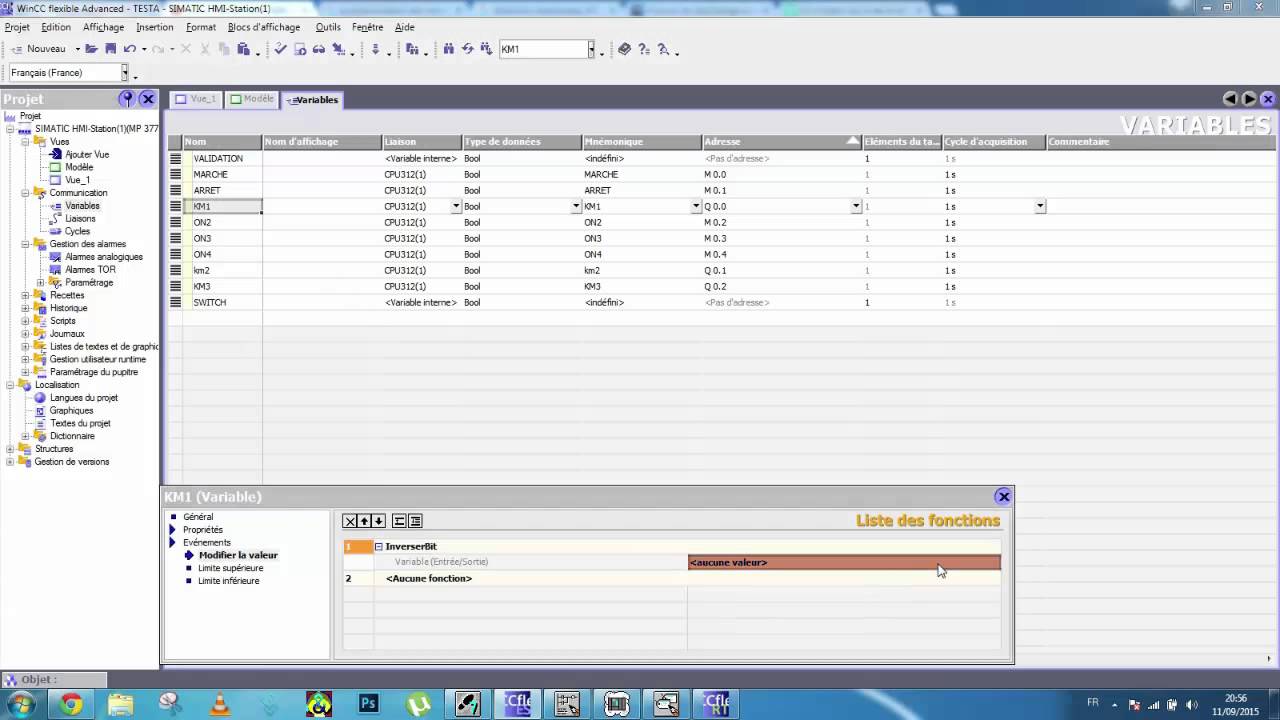Expand the Recettes tree node
The width and height of the screenshot is (1280, 720).
[25, 296]
